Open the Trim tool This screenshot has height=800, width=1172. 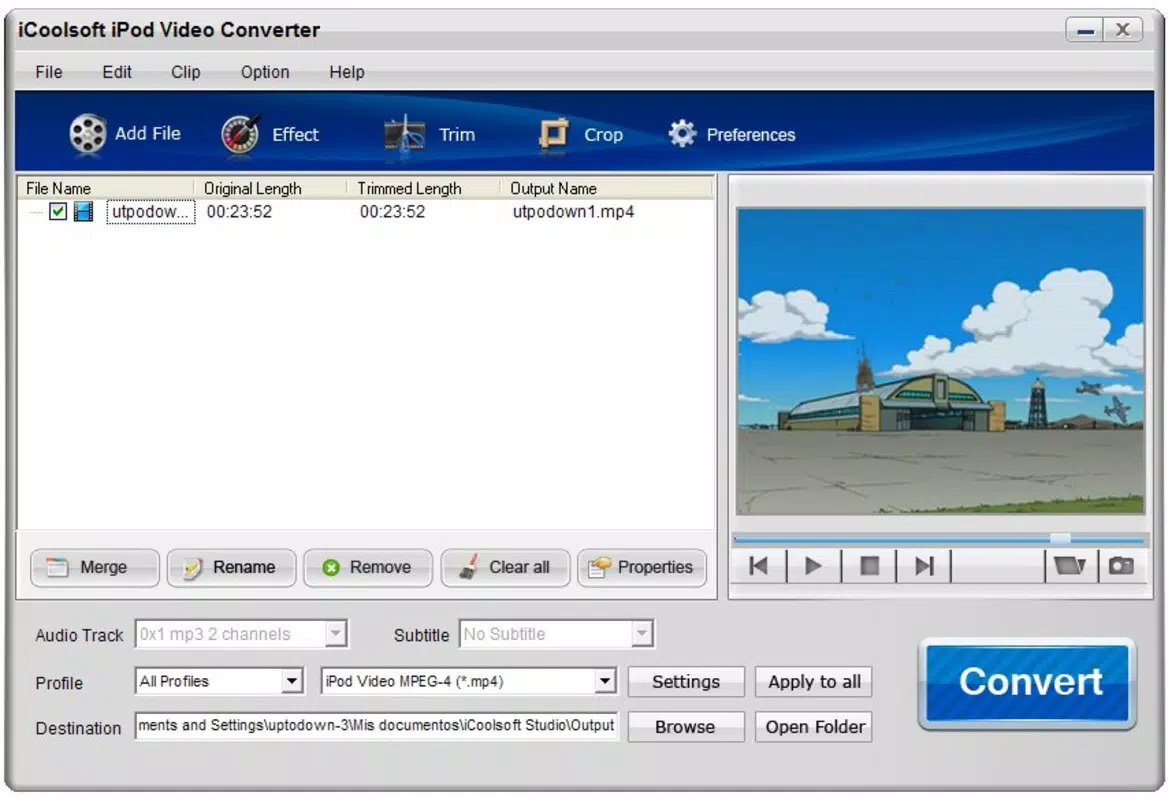430,135
